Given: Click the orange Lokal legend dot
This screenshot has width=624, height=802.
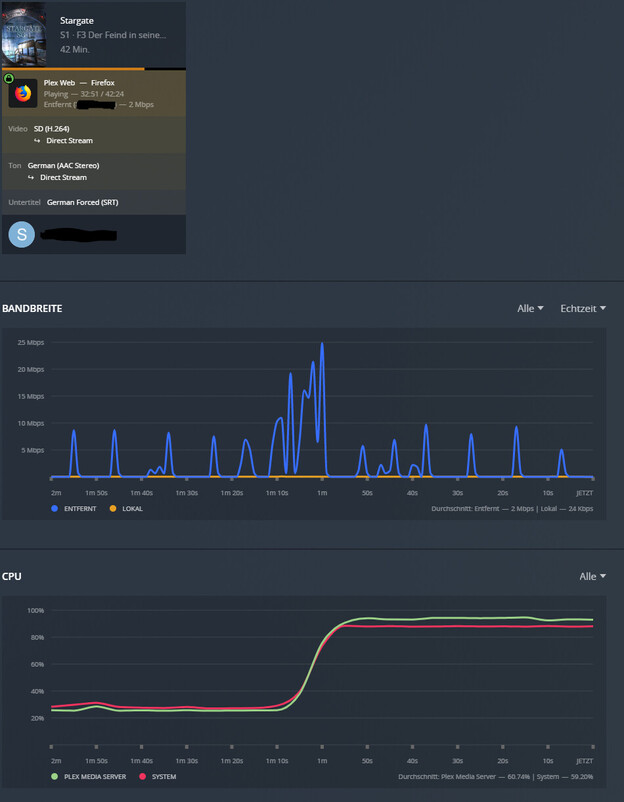Looking at the screenshot, I should click(113, 508).
